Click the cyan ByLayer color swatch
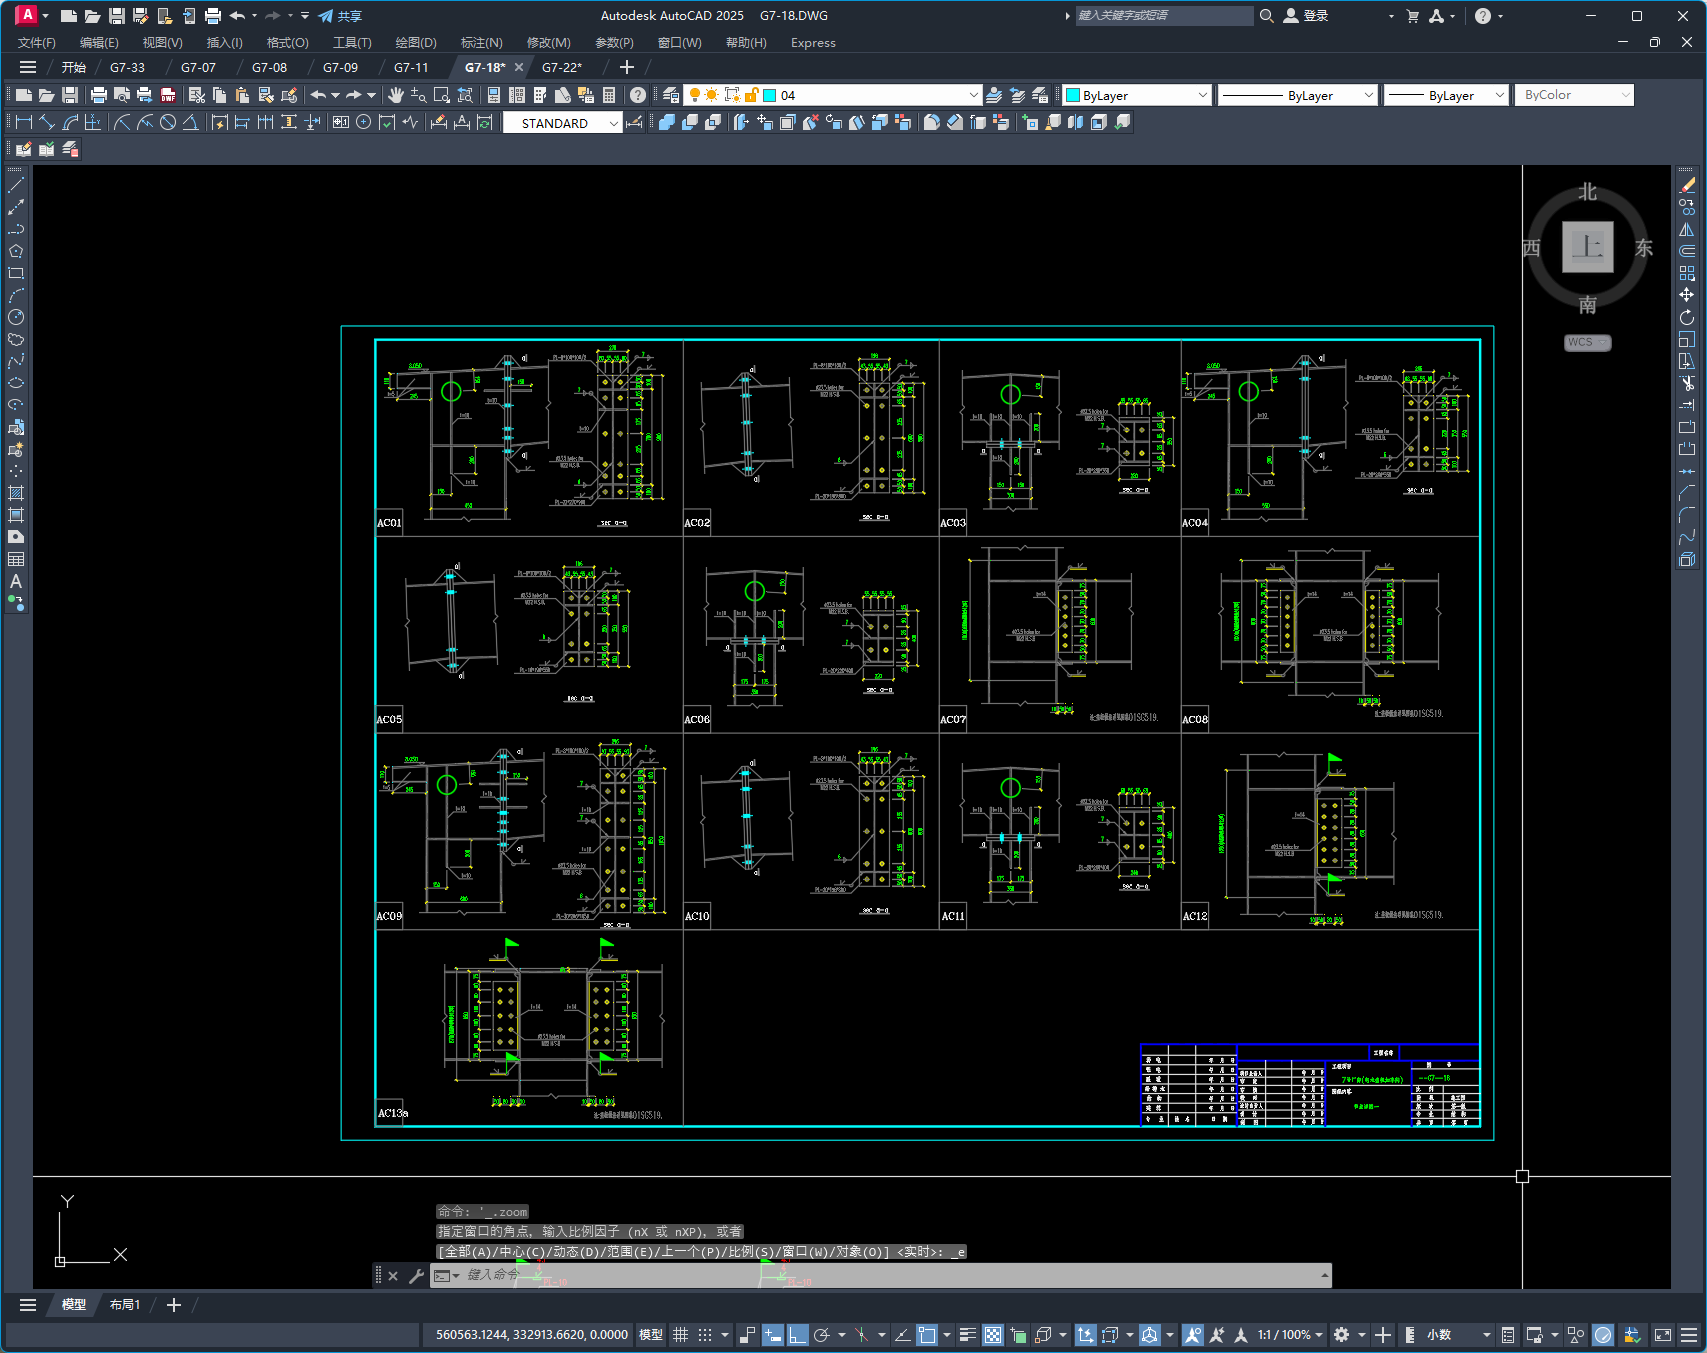The width and height of the screenshot is (1707, 1353). (x=1073, y=95)
